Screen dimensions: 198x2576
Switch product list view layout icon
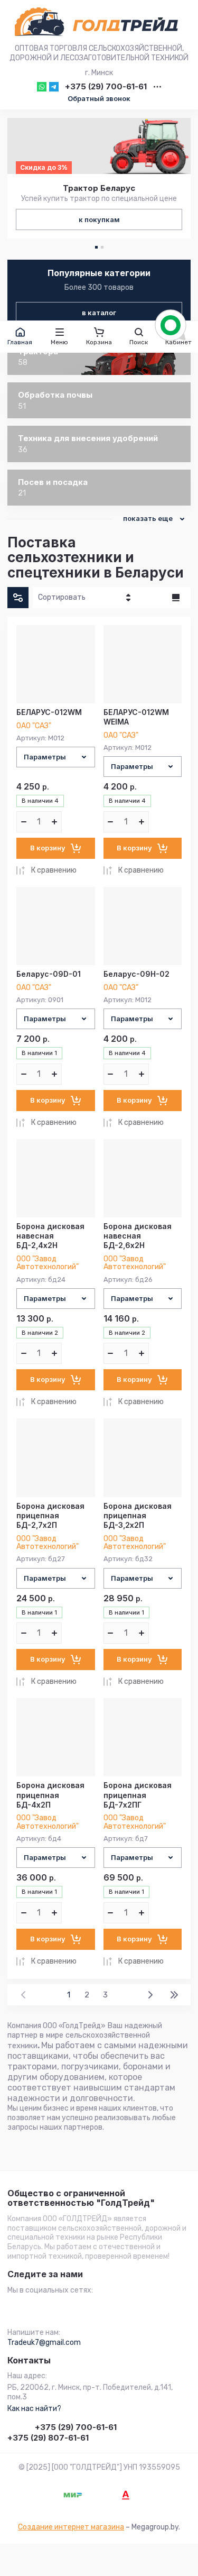[176, 597]
